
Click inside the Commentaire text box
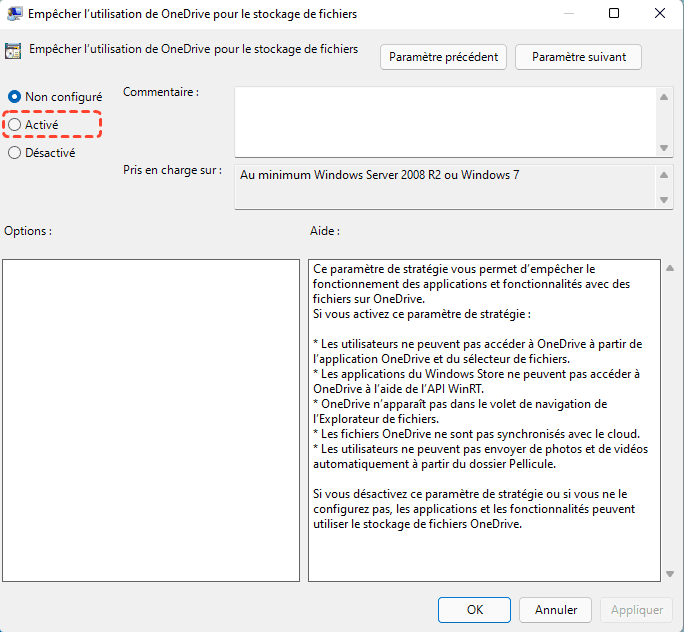pyautogui.click(x=445, y=122)
